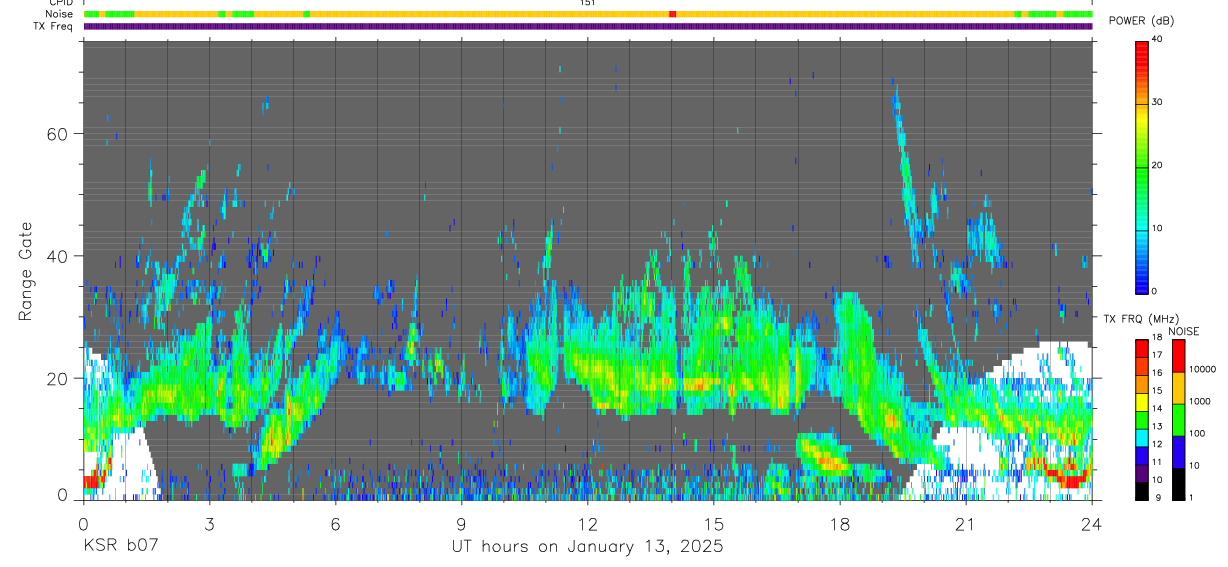Click the x-axis tick label '12'
The image size is (1228, 567).
click(x=588, y=524)
